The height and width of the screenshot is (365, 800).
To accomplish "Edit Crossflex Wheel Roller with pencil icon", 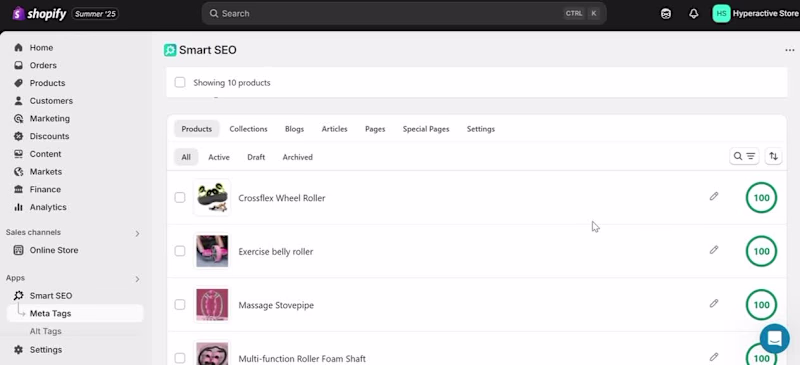I will pyautogui.click(x=714, y=196).
